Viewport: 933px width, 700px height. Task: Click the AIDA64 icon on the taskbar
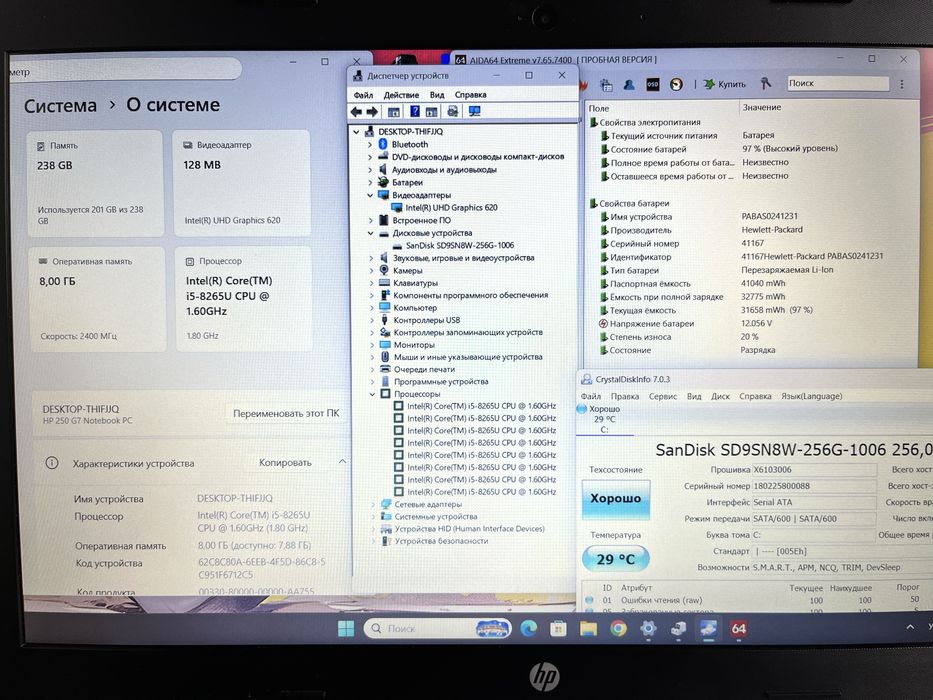tap(738, 629)
